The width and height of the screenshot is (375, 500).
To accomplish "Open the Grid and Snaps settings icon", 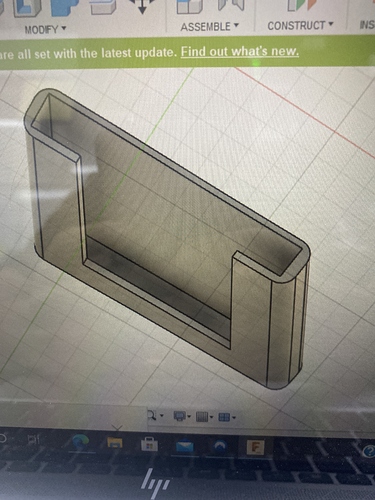I will pyautogui.click(x=204, y=417).
